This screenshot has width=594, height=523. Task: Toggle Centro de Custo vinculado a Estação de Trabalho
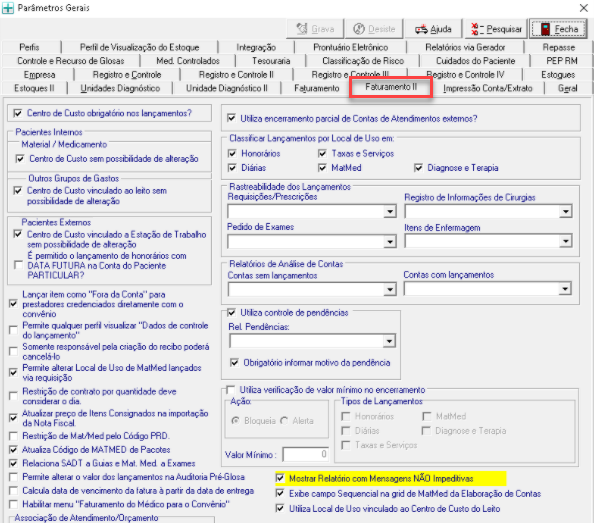(17, 234)
